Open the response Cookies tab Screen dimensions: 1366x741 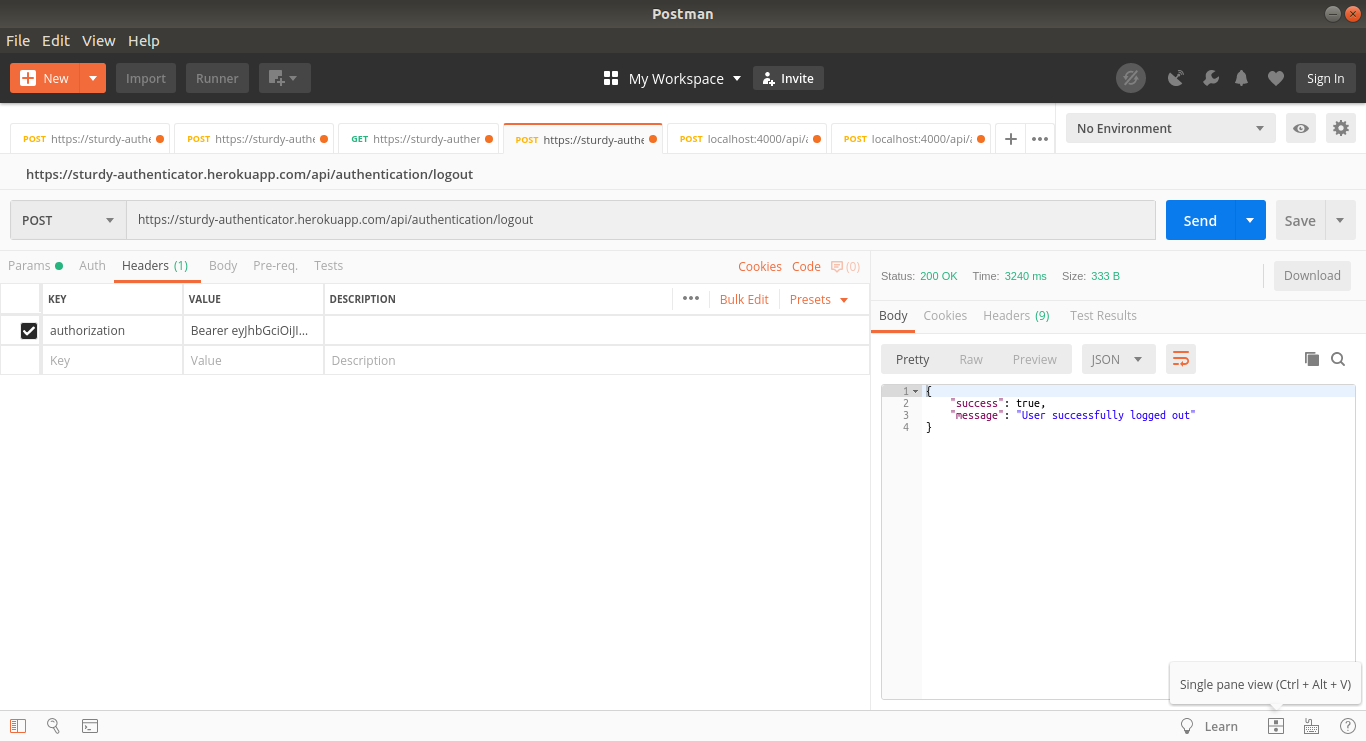coord(945,315)
